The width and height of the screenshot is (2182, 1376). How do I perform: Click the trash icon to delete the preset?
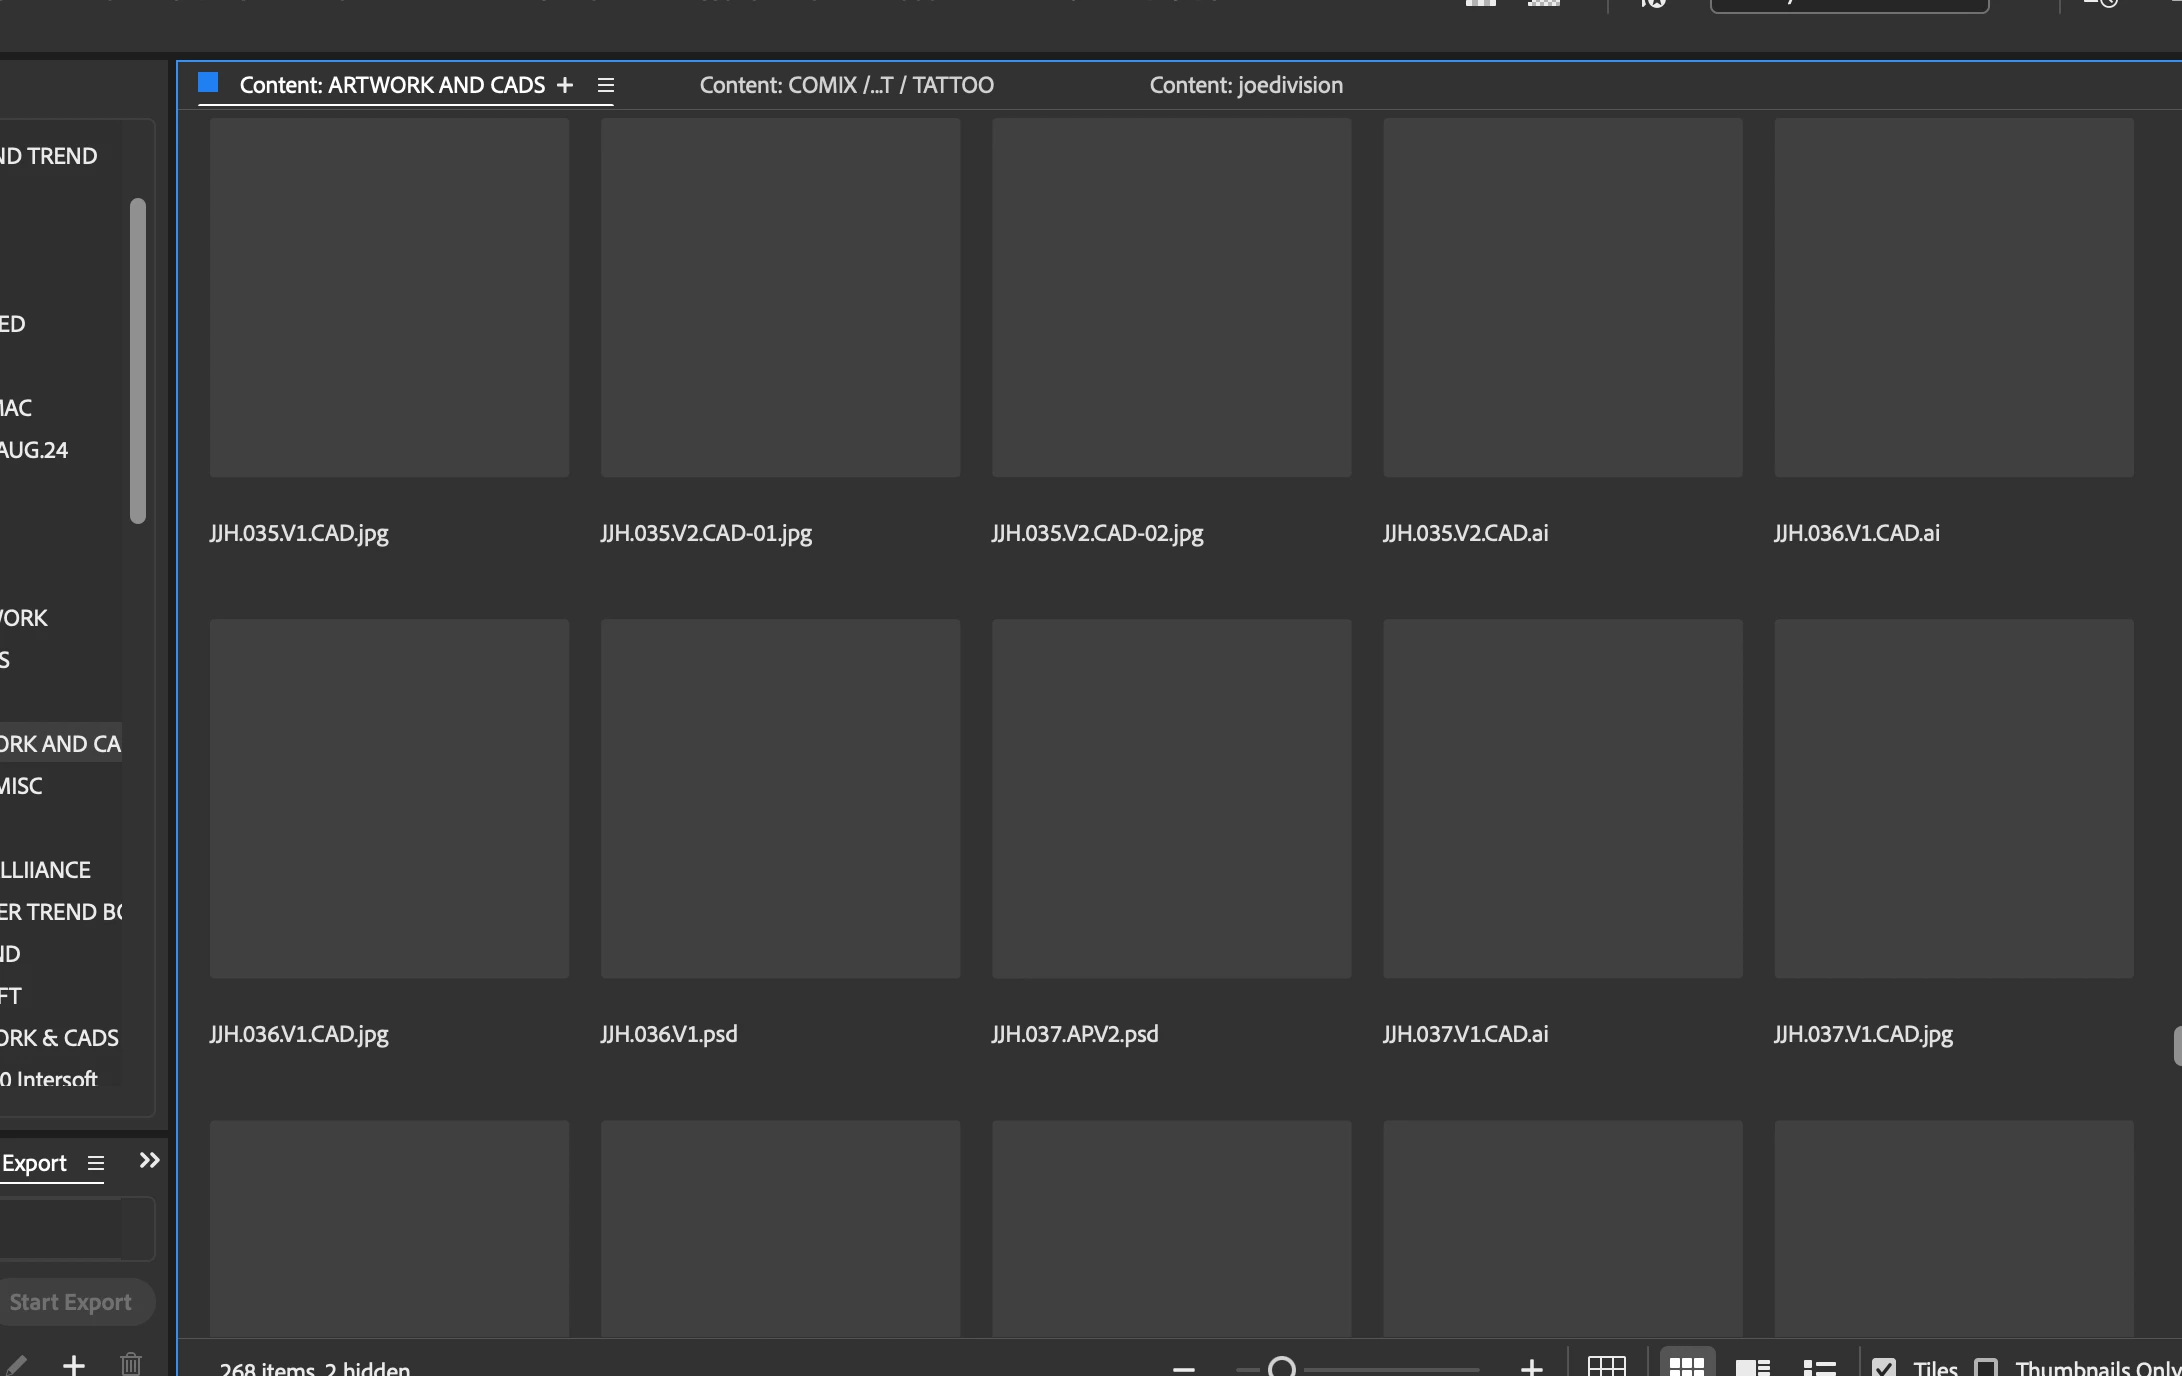pos(131,1364)
